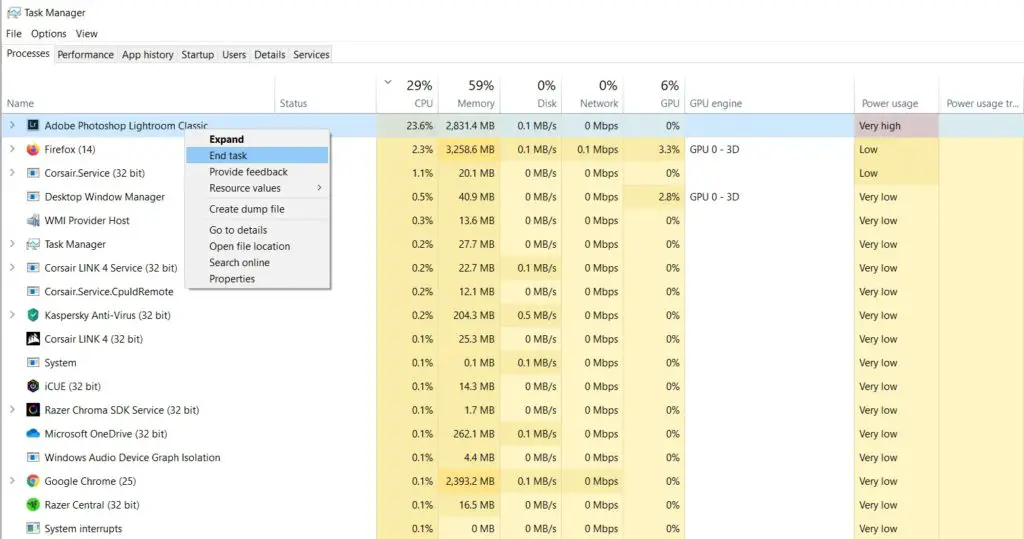Viewport: 1024px width, 539px height.
Task: Open the File menu
Action: 14,34
